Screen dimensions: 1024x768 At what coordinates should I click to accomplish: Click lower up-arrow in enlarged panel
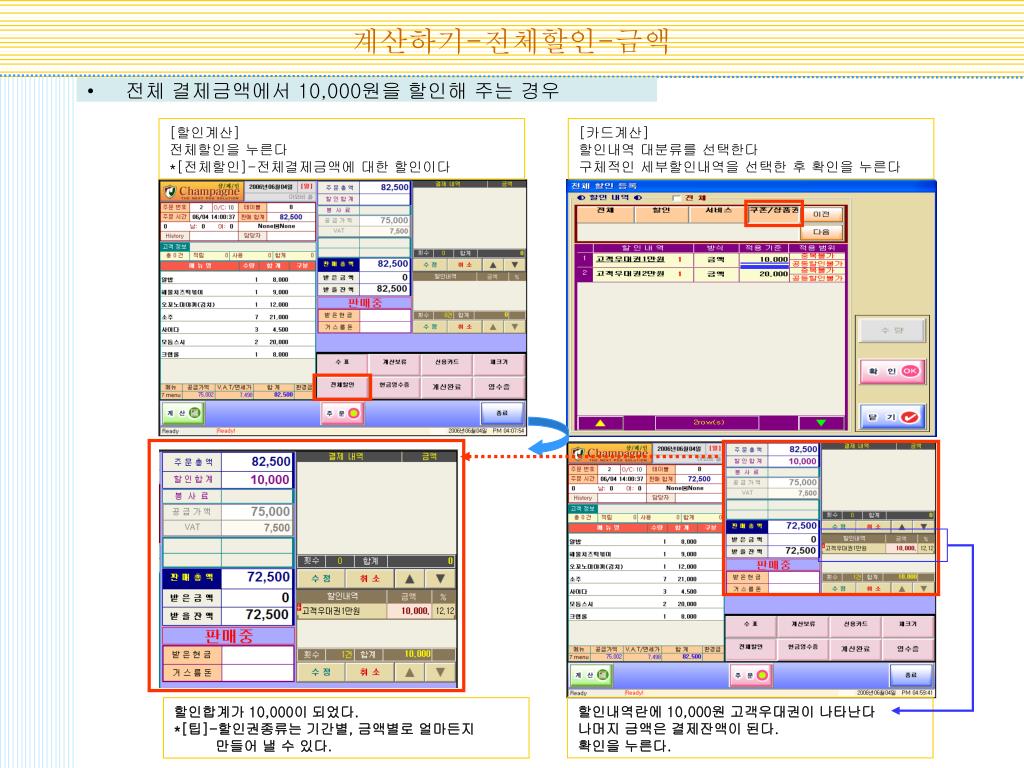(x=409, y=671)
